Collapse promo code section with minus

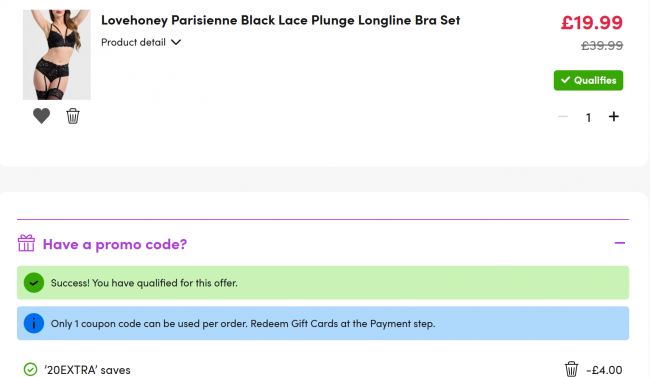pyautogui.click(x=620, y=243)
